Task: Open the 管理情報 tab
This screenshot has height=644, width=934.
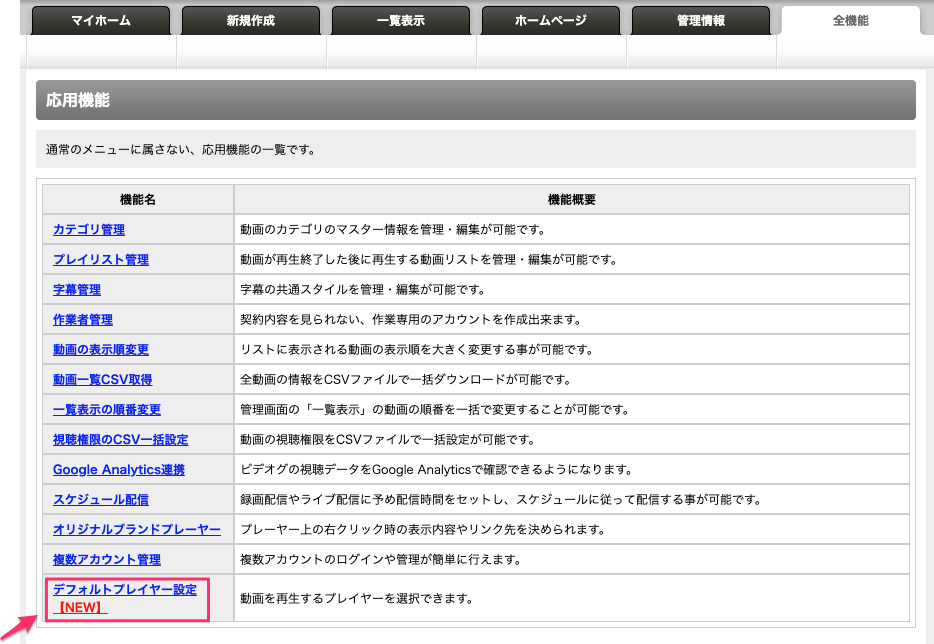Action: [x=701, y=20]
